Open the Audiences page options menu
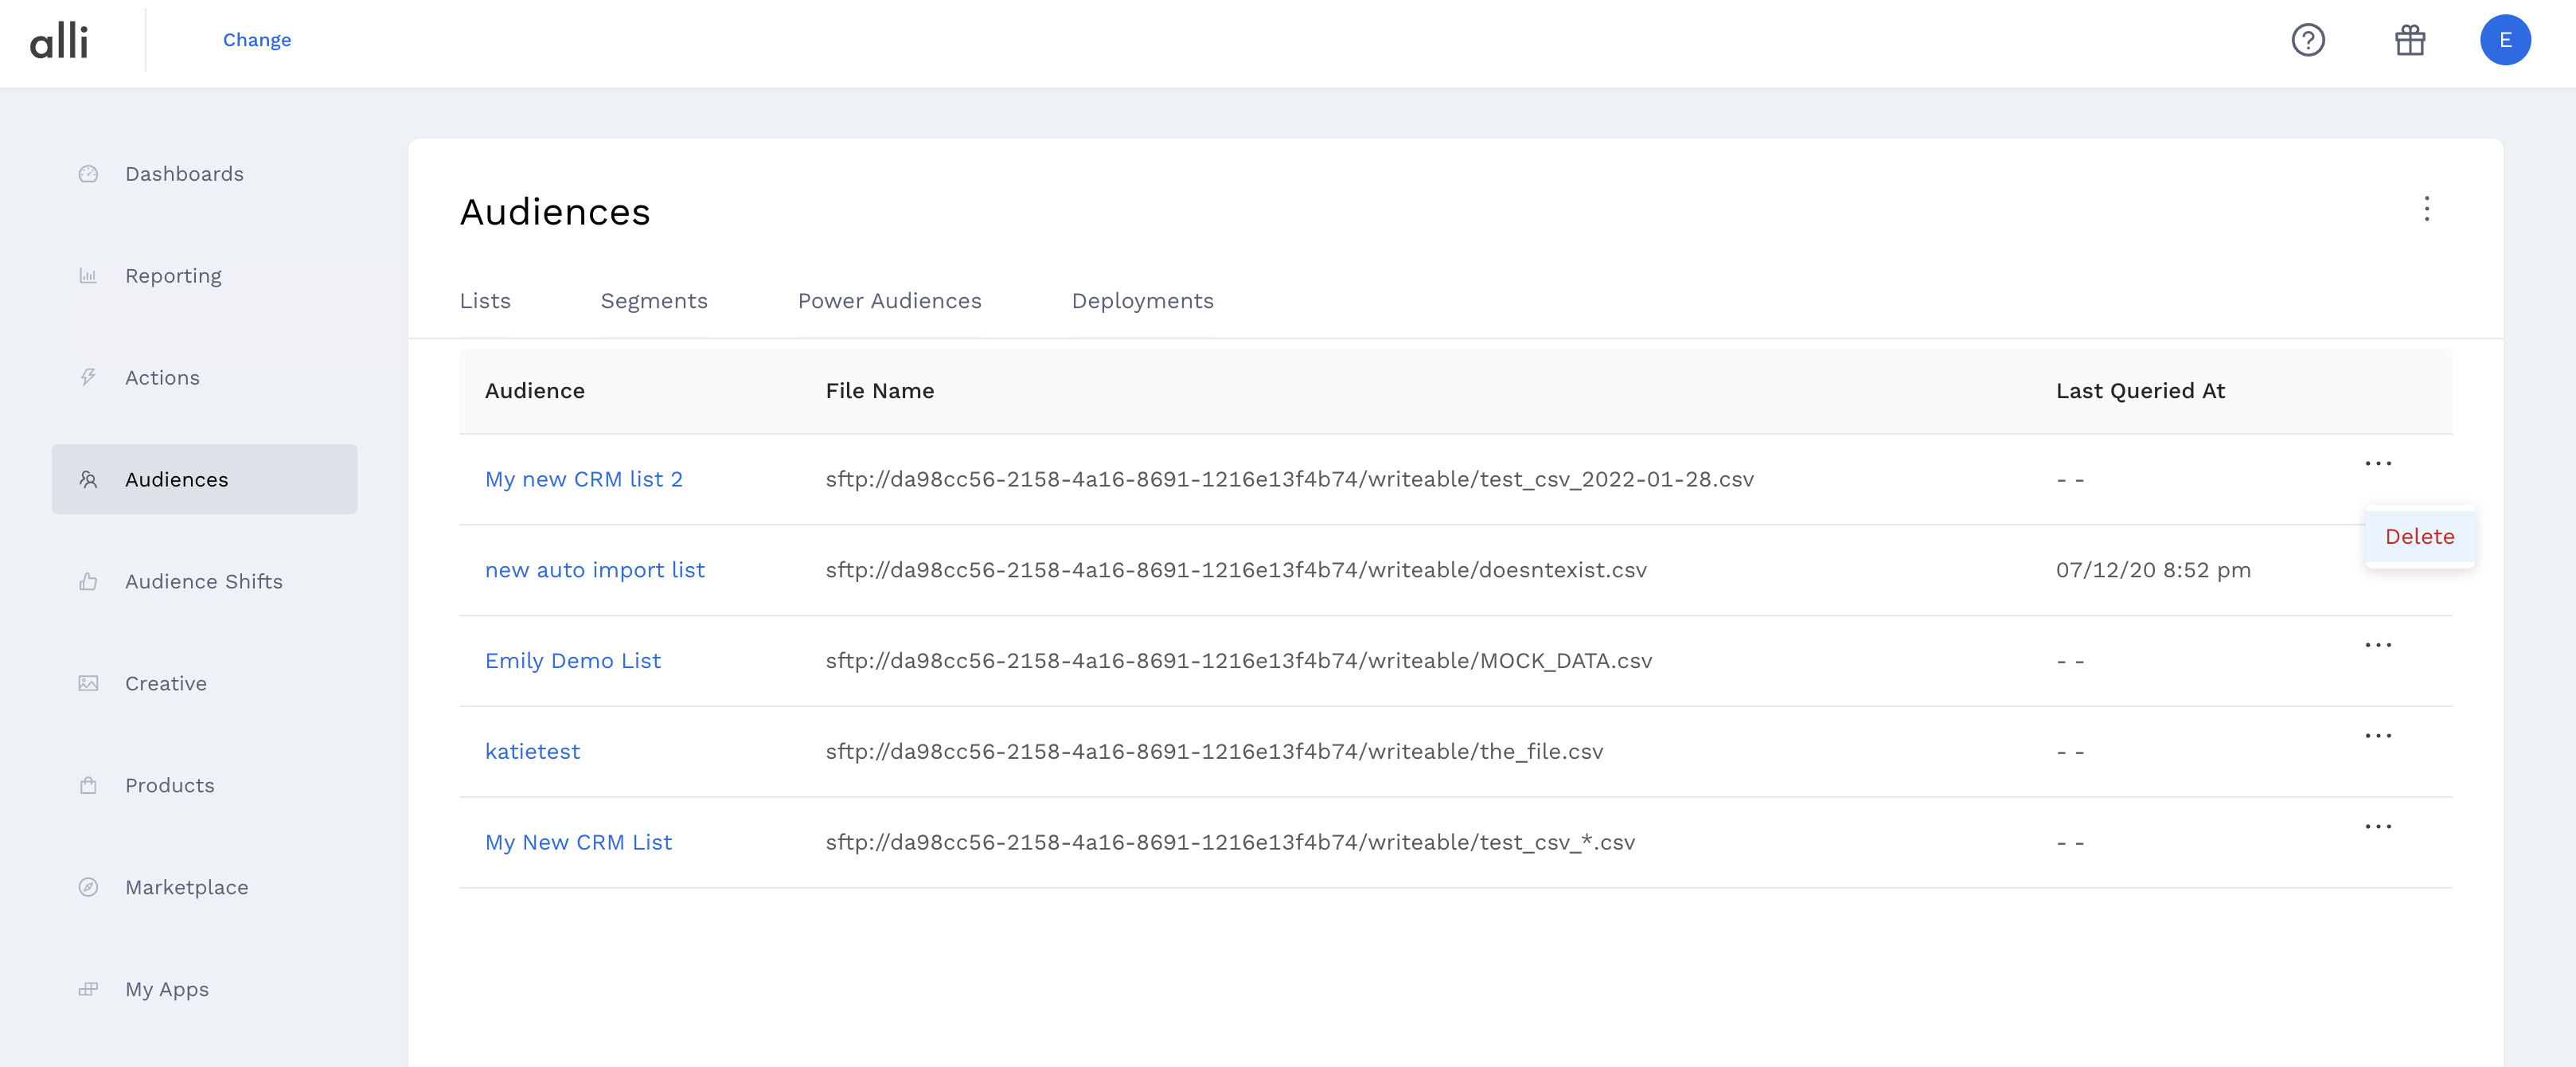Screen dimensions: 2576x1067 pos(2426,210)
